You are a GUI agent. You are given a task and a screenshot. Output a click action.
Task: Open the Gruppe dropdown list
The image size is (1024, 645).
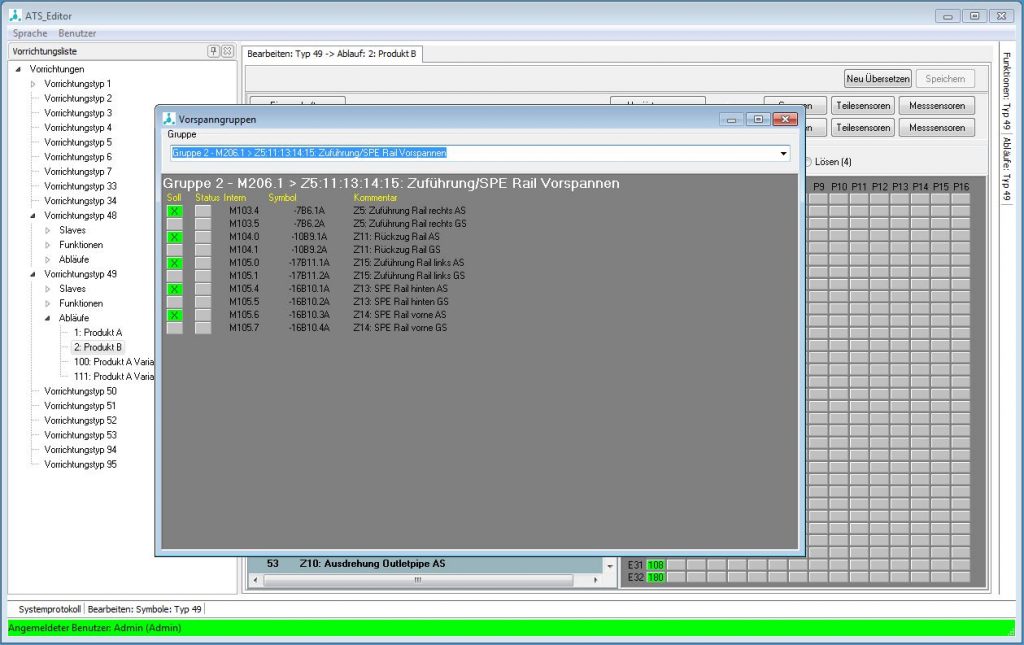click(x=783, y=153)
